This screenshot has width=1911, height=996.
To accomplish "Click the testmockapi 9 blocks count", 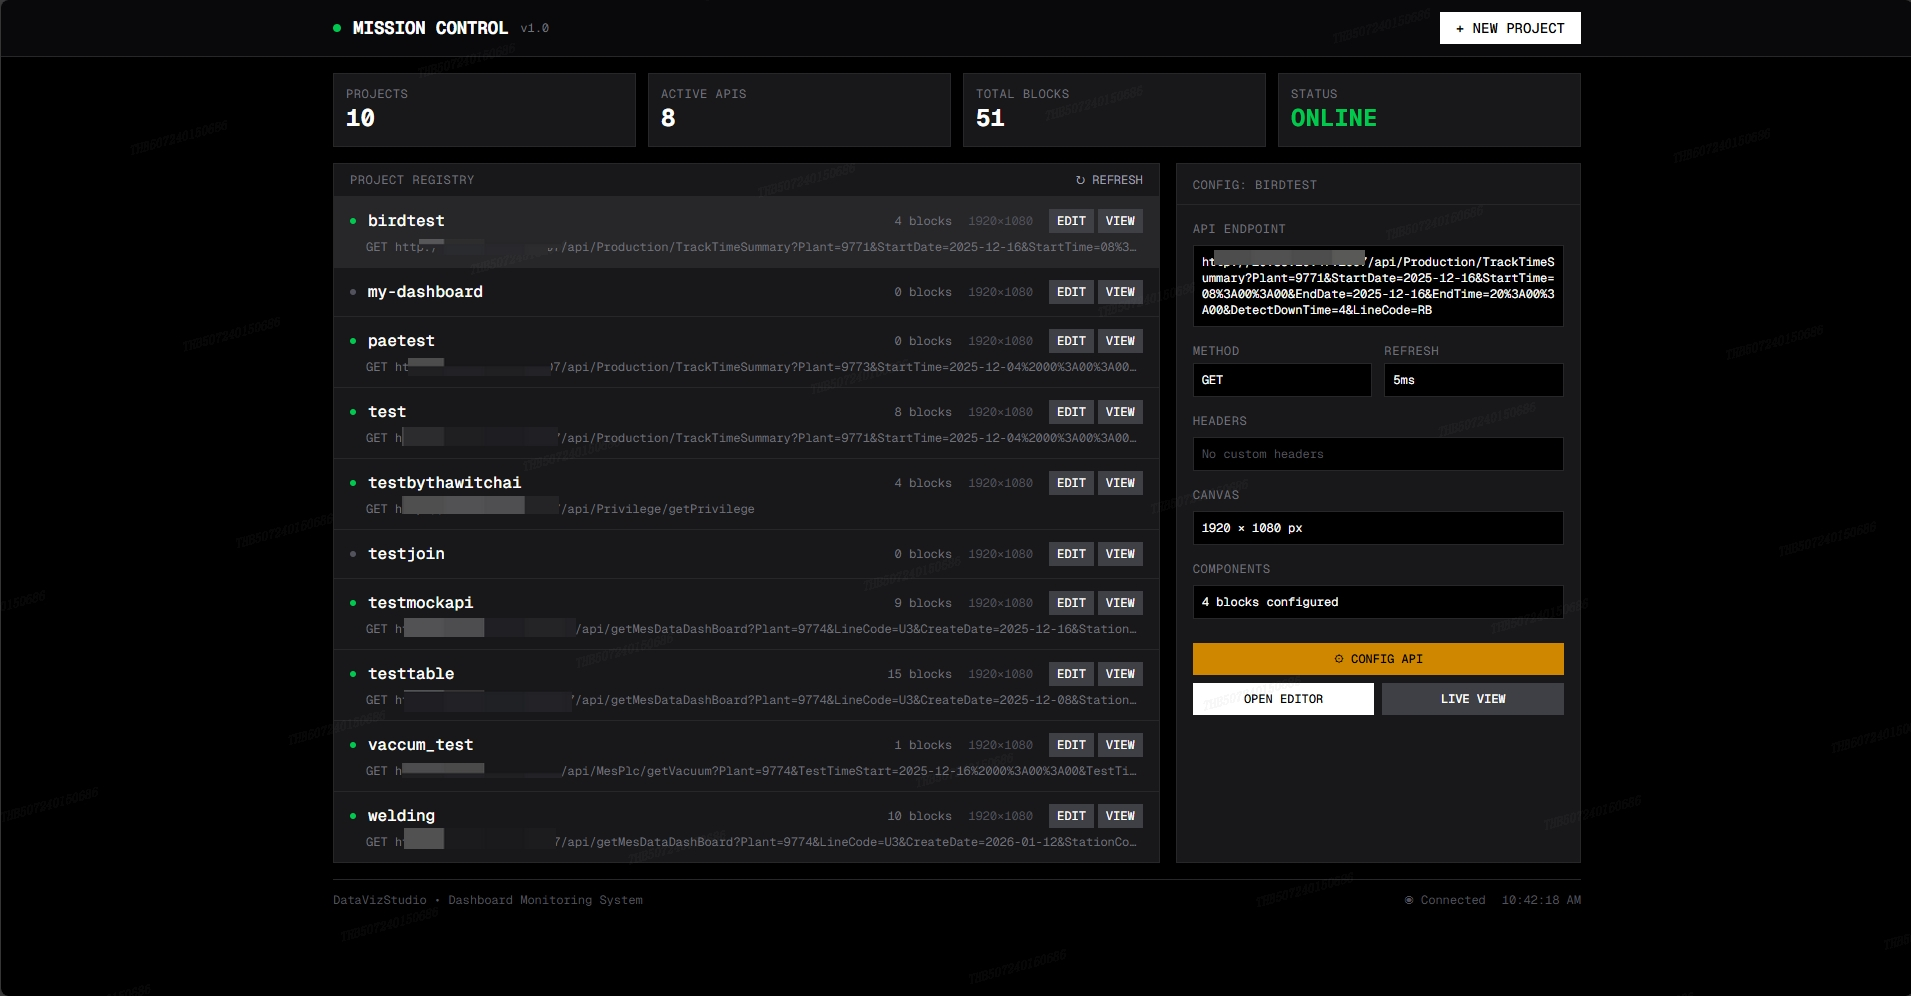I will click(x=923, y=603).
